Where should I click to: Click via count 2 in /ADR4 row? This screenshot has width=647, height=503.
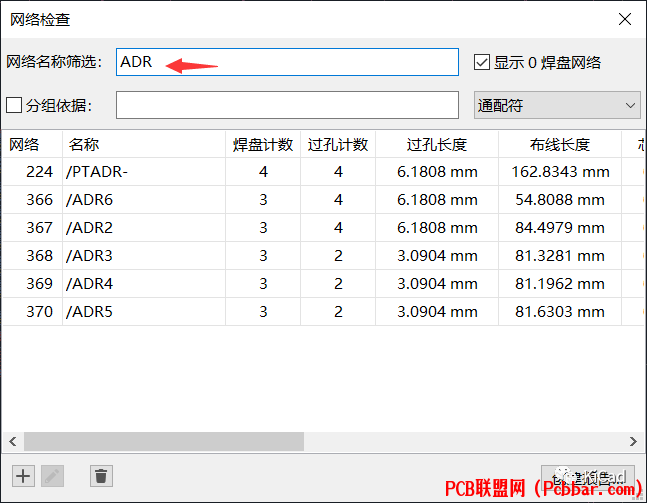coord(338,284)
